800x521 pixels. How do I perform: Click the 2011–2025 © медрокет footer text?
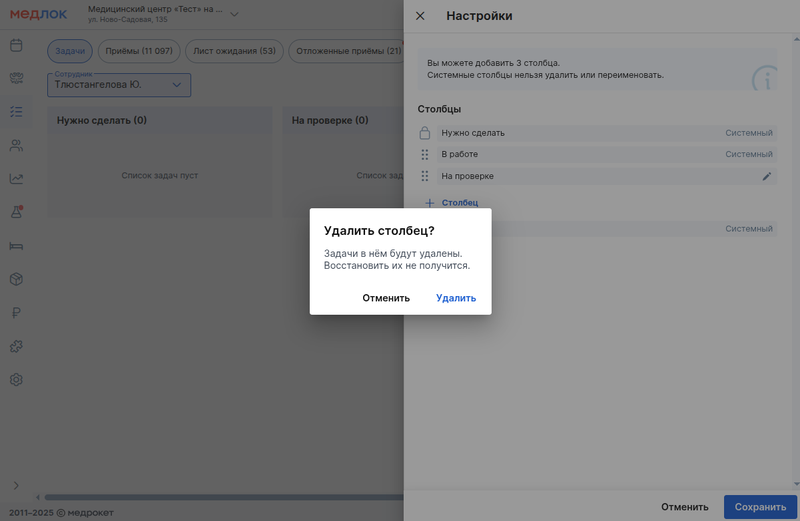[61, 513]
